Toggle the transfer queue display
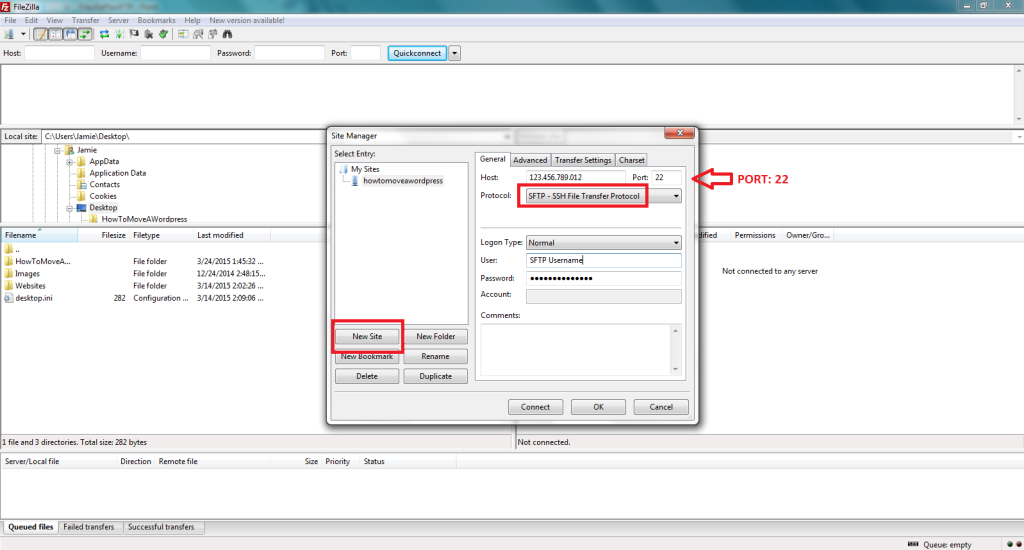The image size is (1024, 550). click(x=85, y=34)
